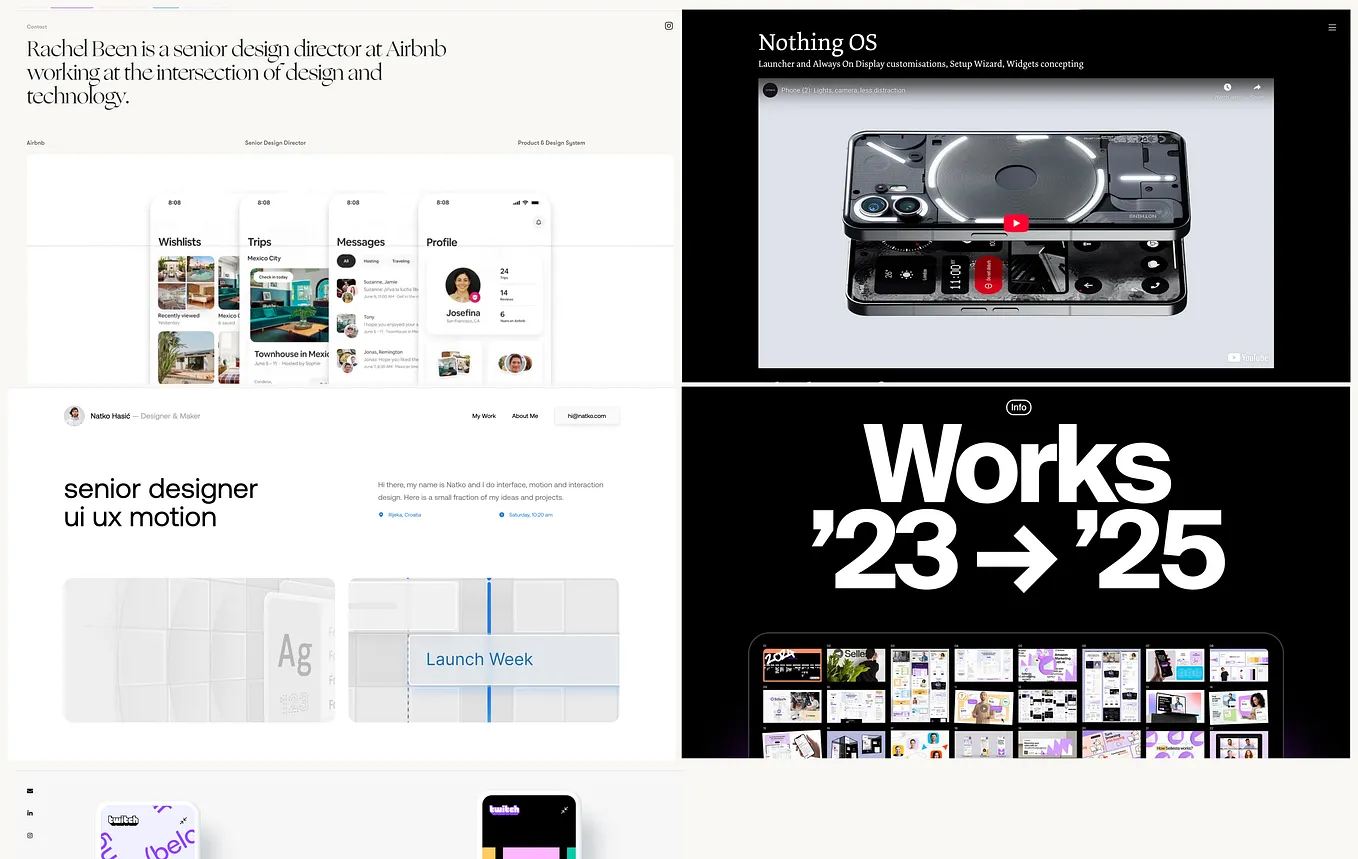The width and height of the screenshot is (1358, 859).
Task: Open the About Me navigation item
Action: click(x=525, y=415)
